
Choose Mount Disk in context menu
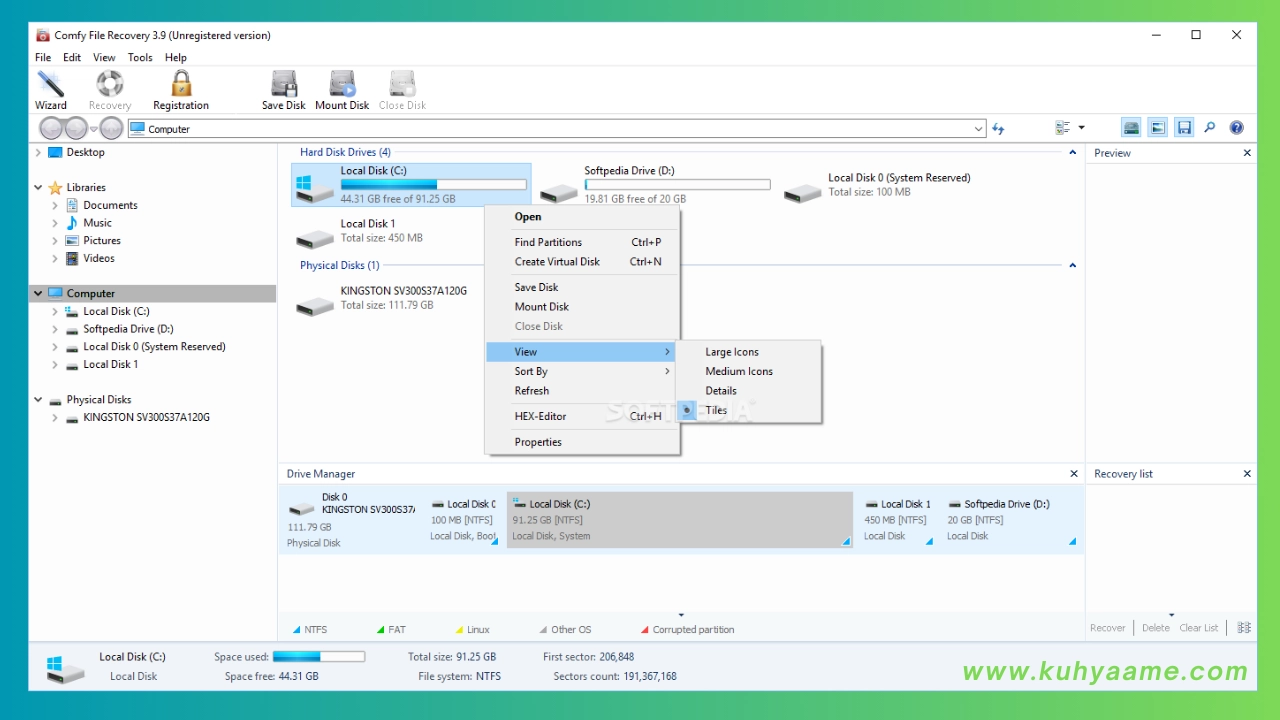582,307
